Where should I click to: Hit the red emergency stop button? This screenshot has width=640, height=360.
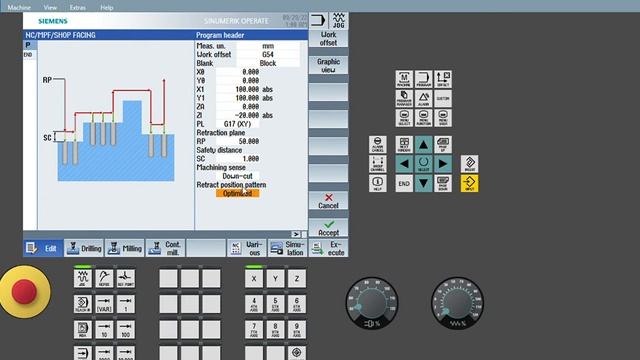(x=24, y=291)
